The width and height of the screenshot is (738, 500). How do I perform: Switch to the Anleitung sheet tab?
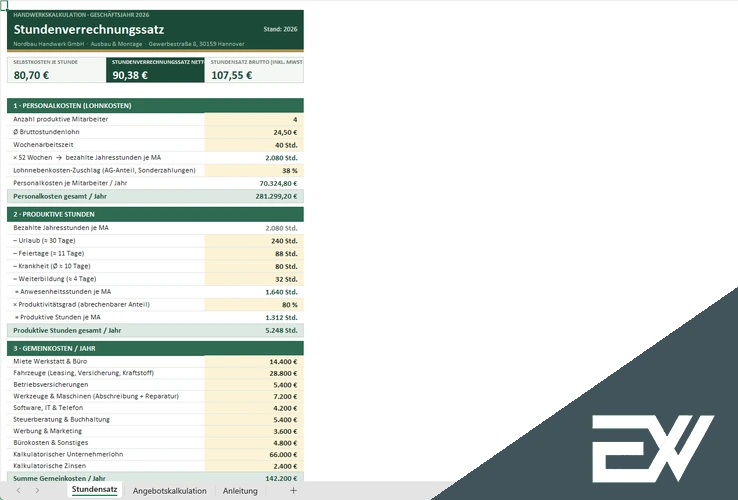[240, 491]
